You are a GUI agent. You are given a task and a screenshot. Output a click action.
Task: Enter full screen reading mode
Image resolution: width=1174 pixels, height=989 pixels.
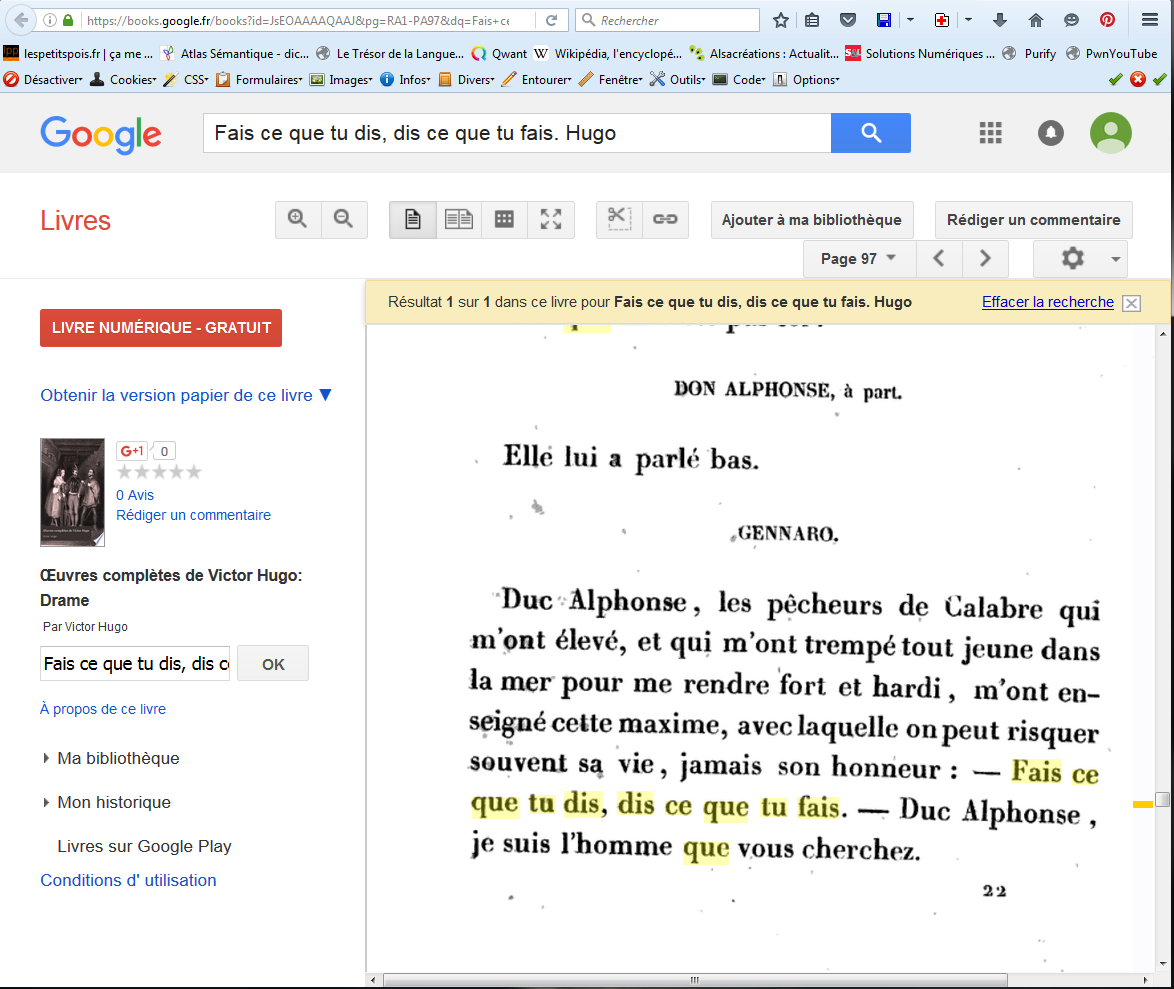551,220
